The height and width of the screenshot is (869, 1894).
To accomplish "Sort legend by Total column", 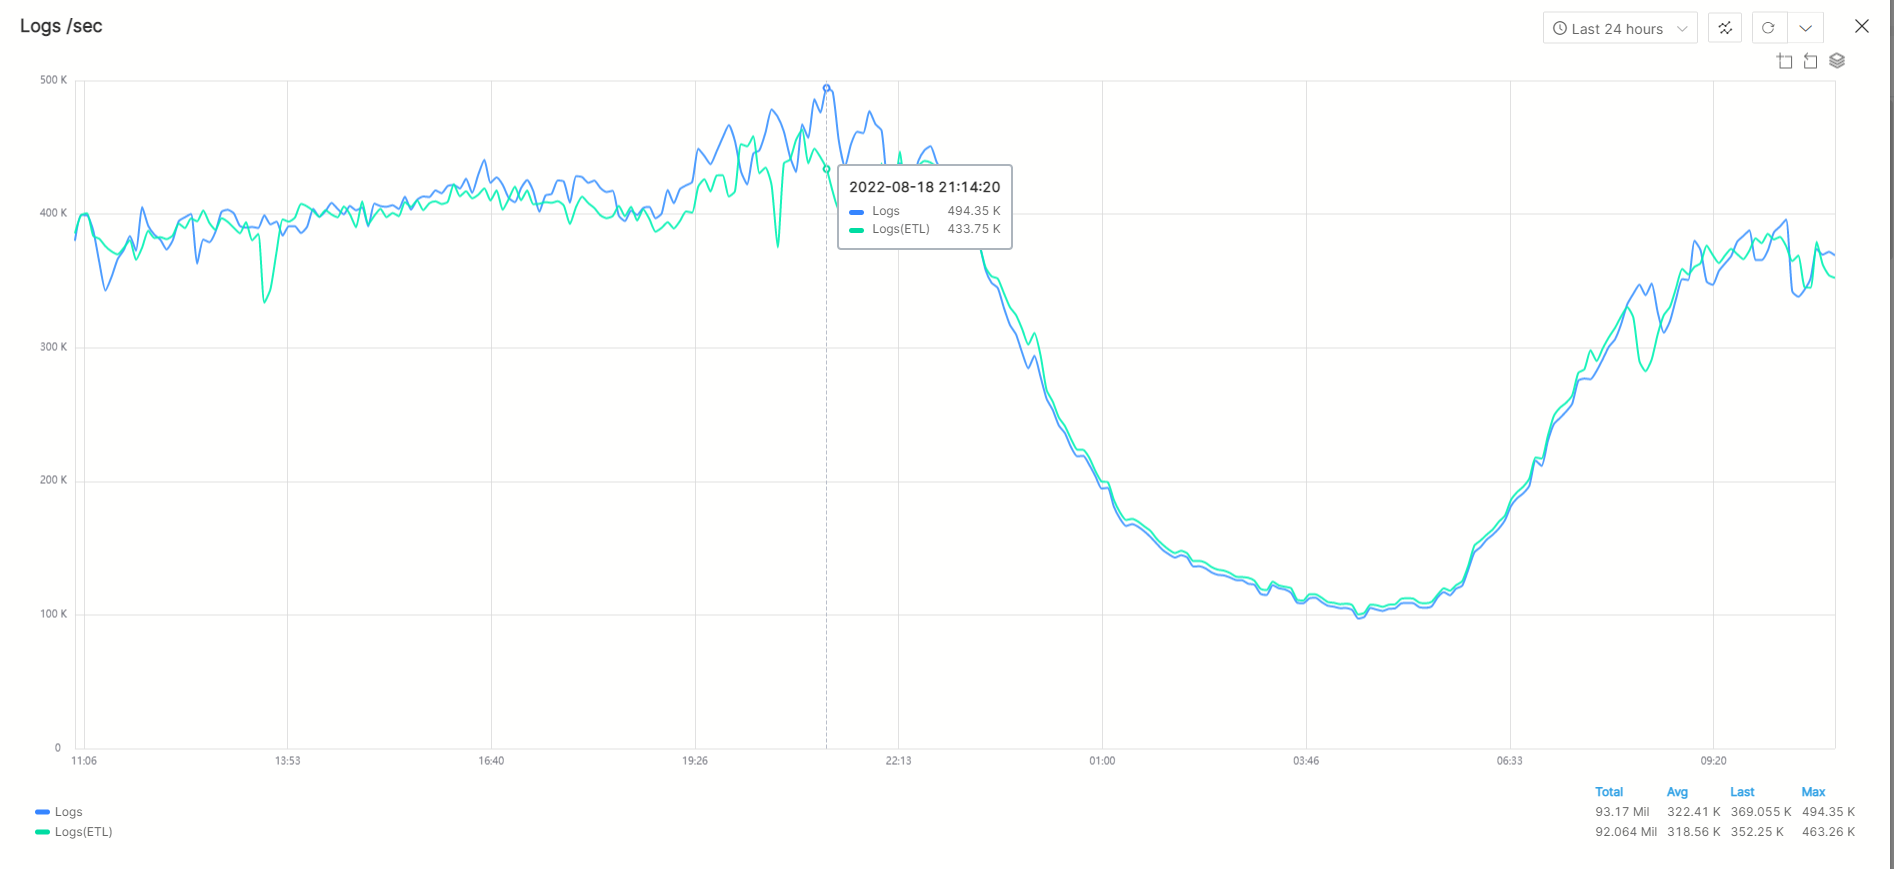I will (x=1609, y=792).
